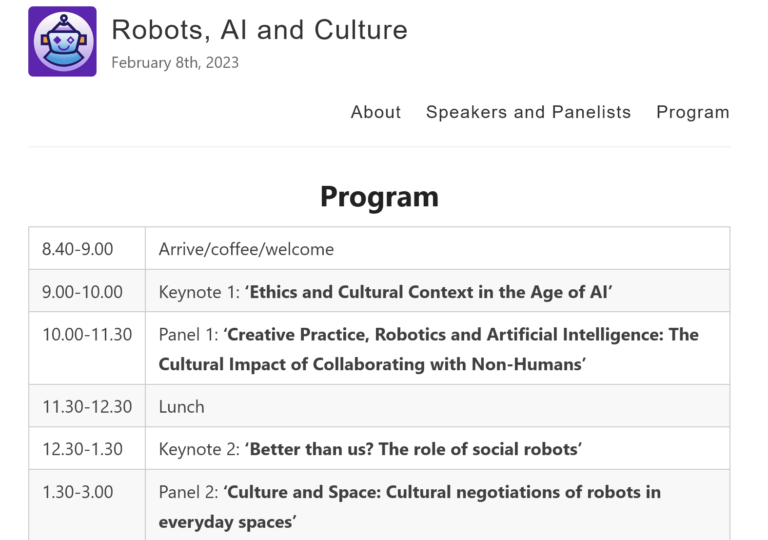Select the 11.30-12.30 time cell
The height and width of the screenshot is (540, 768).
[87, 406]
